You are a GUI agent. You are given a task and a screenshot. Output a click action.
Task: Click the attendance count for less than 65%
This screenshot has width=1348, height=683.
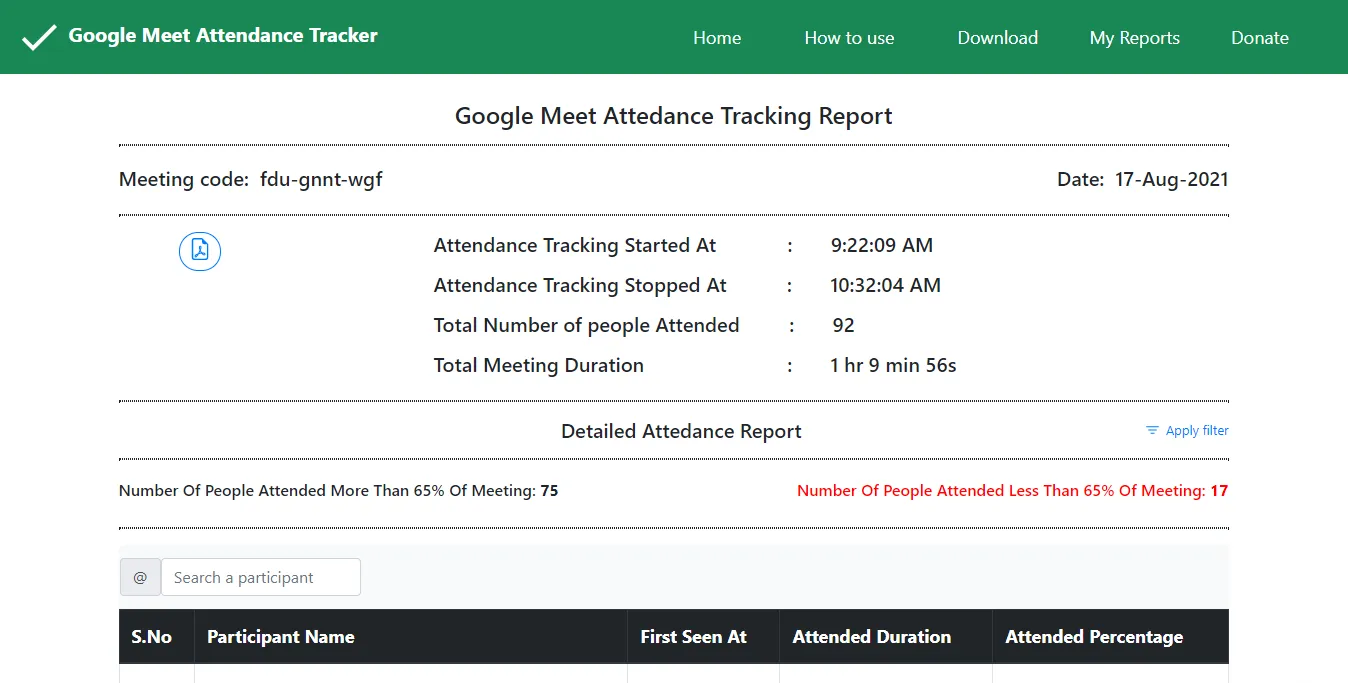pyautogui.click(x=1221, y=490)
